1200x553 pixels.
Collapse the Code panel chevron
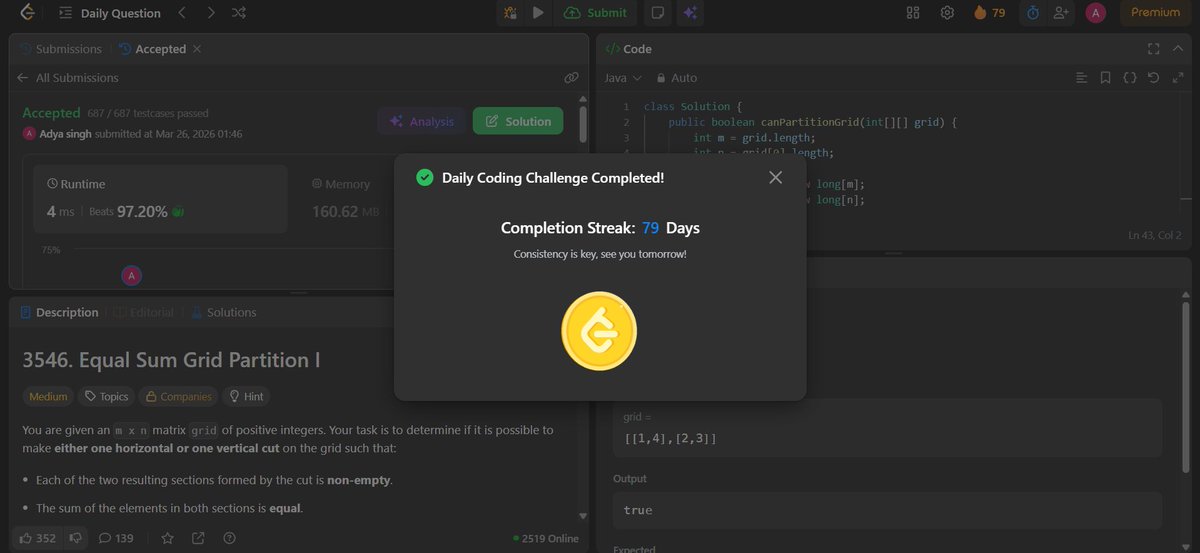point(1178,49)
